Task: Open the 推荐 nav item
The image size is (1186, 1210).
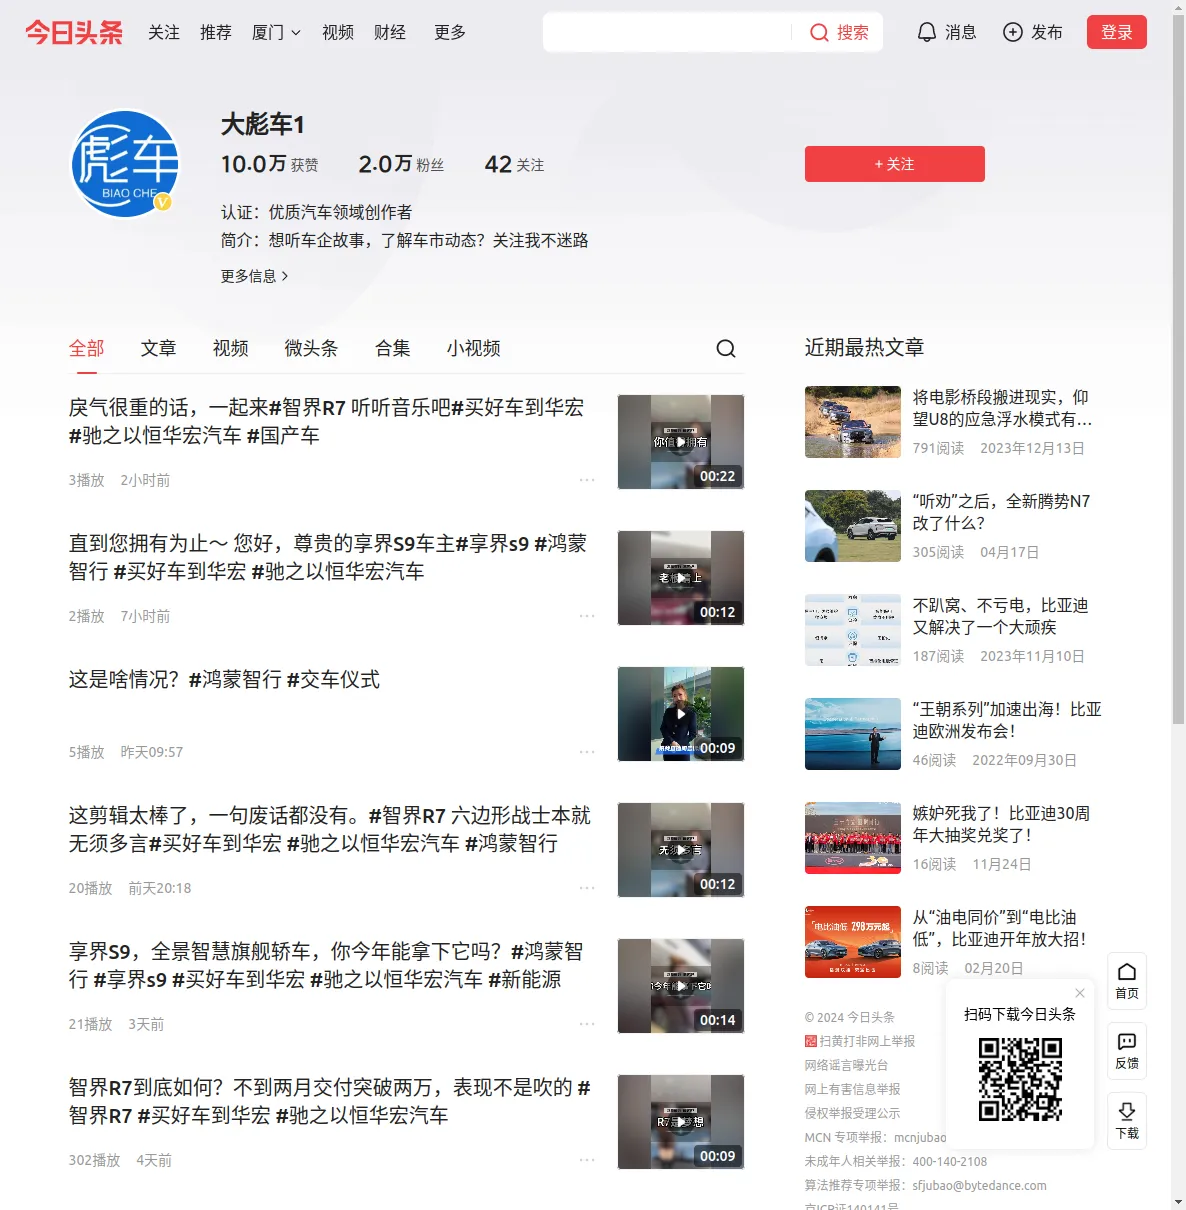Action: click(x=216, y=33)
